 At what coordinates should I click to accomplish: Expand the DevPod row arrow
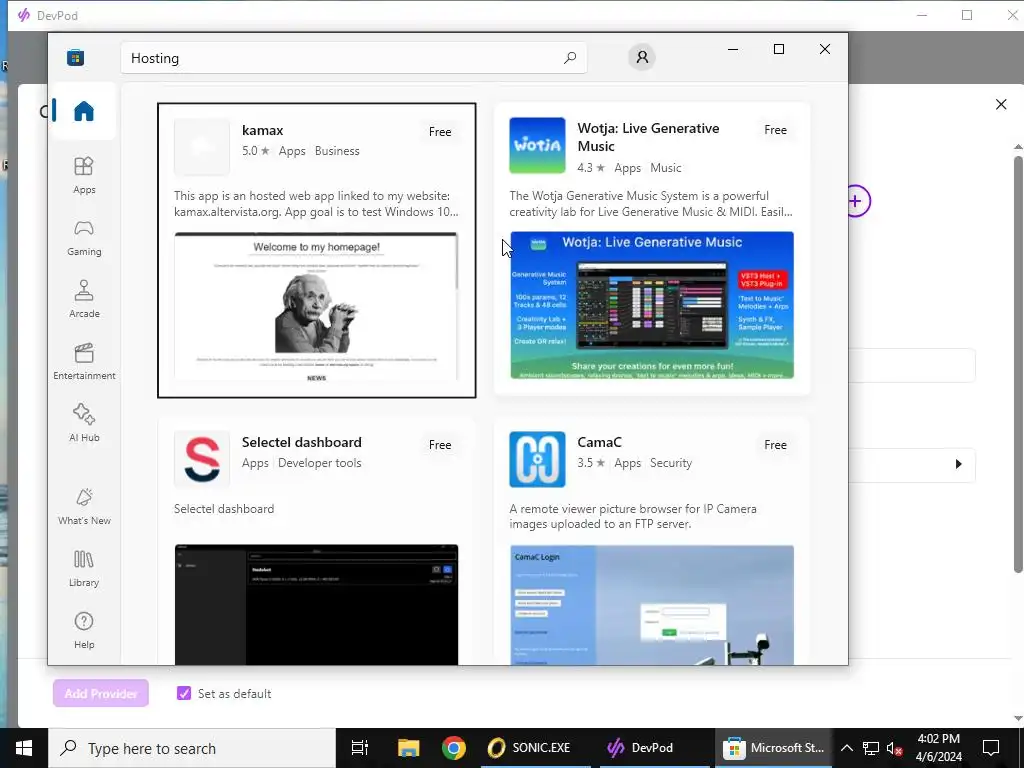point(958,464)
